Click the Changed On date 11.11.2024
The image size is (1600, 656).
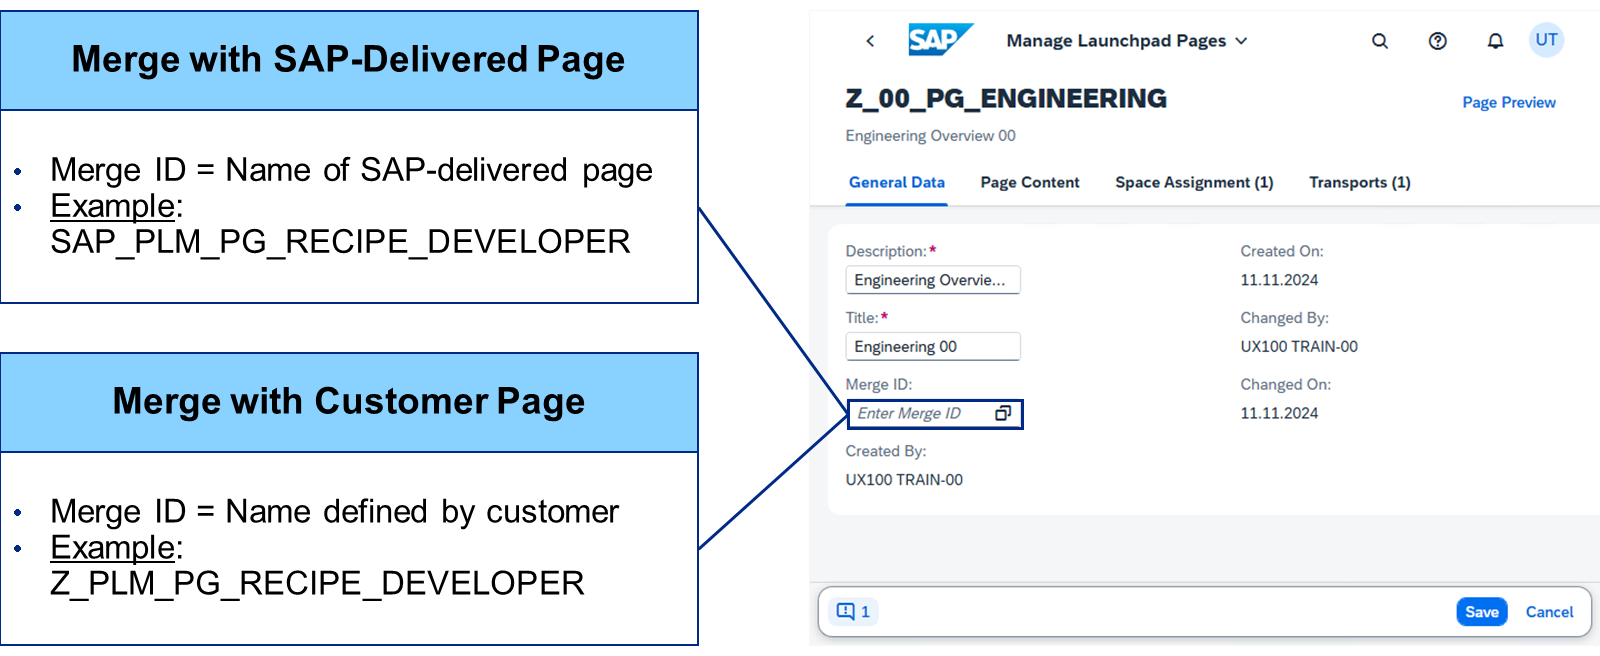[1279, 413]
